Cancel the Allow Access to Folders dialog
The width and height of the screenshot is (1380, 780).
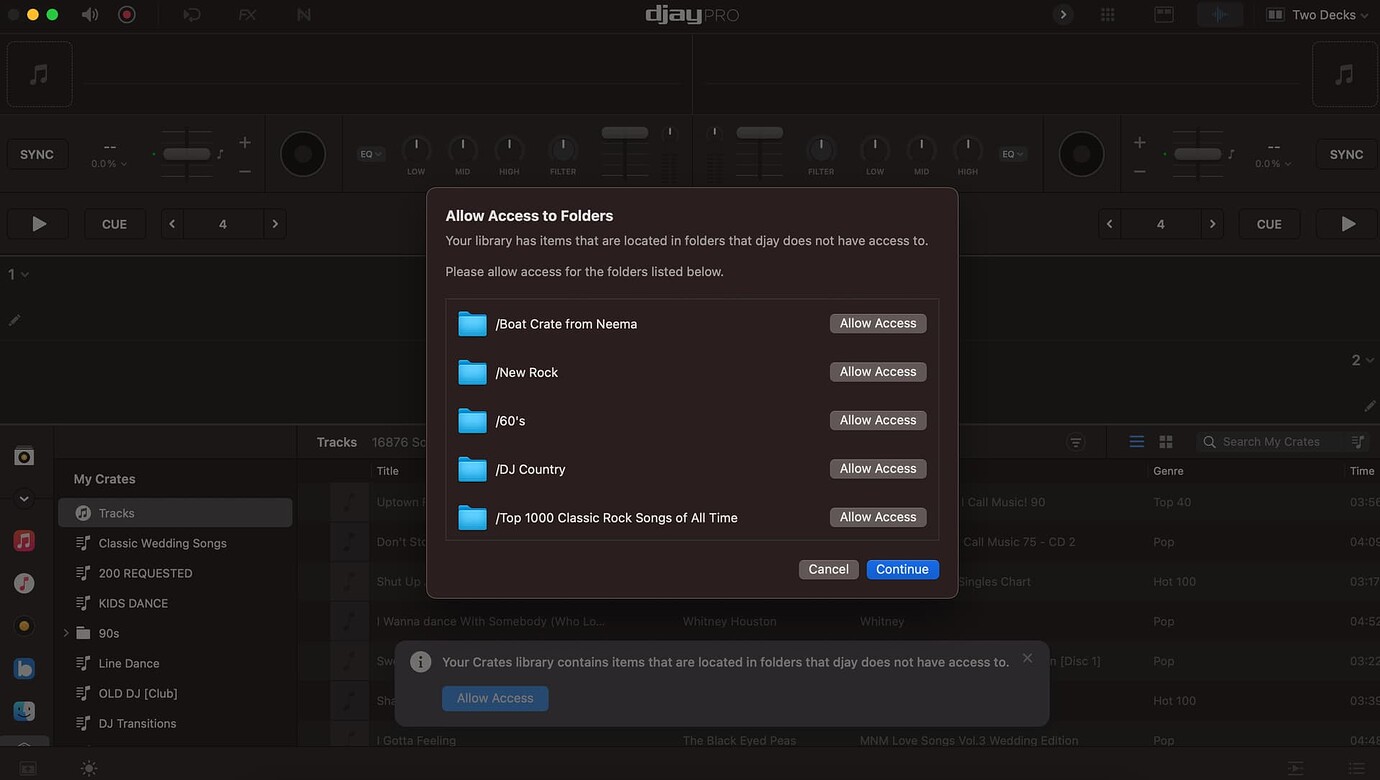[828, 568]
